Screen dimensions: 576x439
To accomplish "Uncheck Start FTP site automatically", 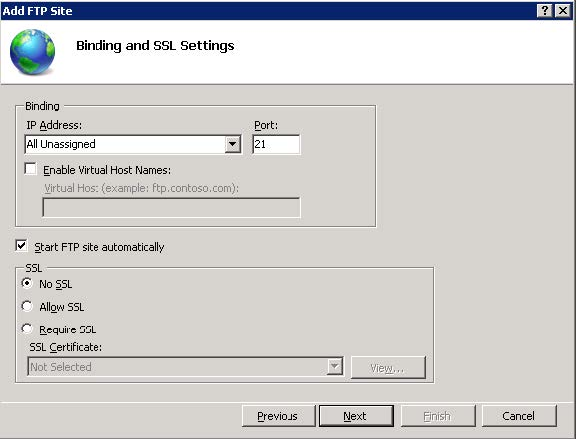I will point(21,246).
